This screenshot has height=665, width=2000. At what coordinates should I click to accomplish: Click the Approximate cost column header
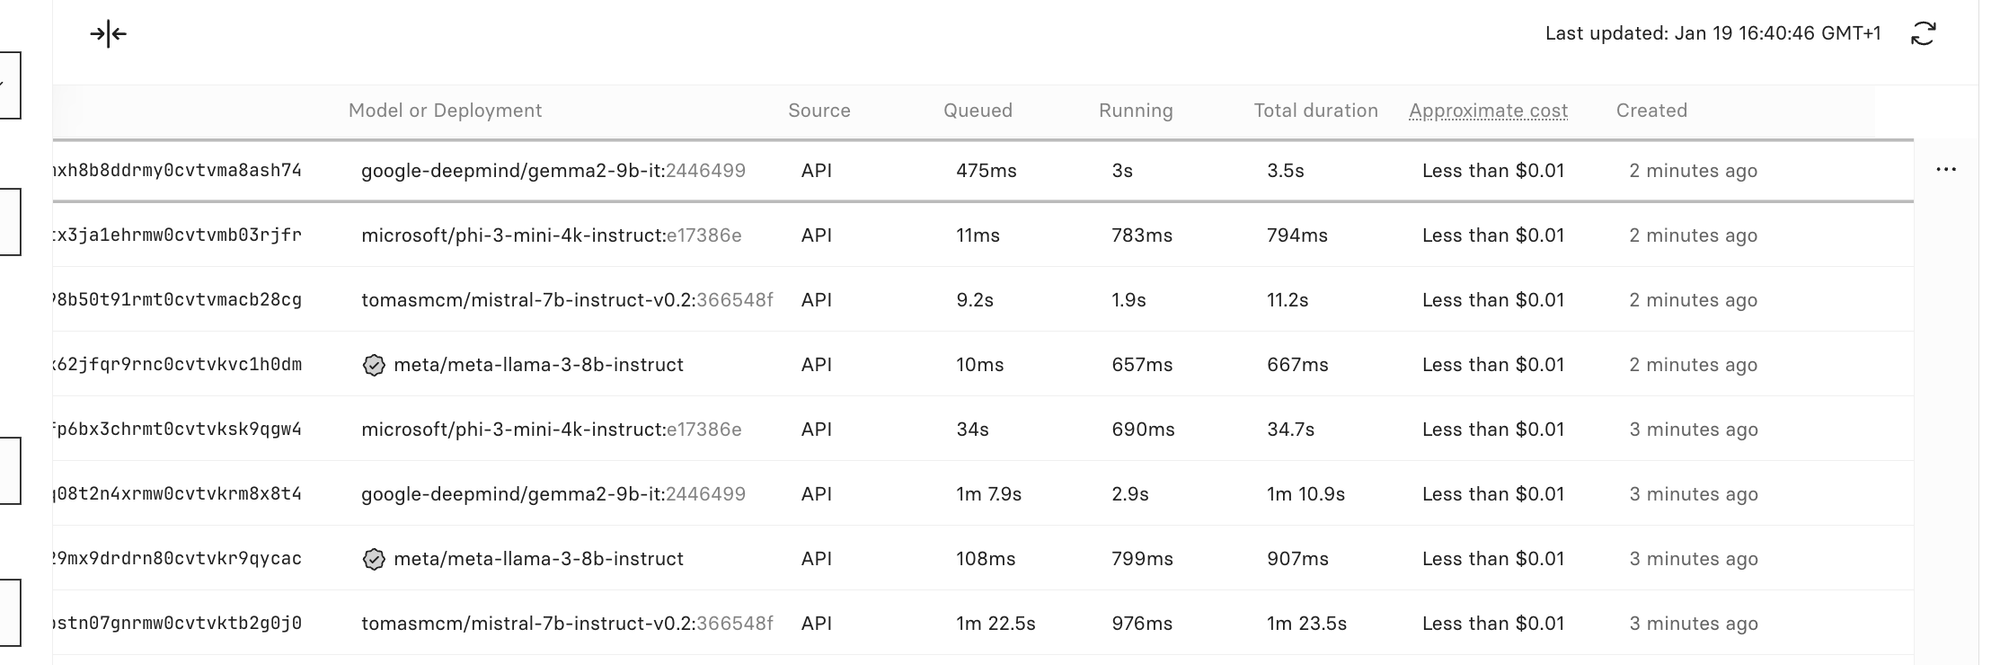1488,110
